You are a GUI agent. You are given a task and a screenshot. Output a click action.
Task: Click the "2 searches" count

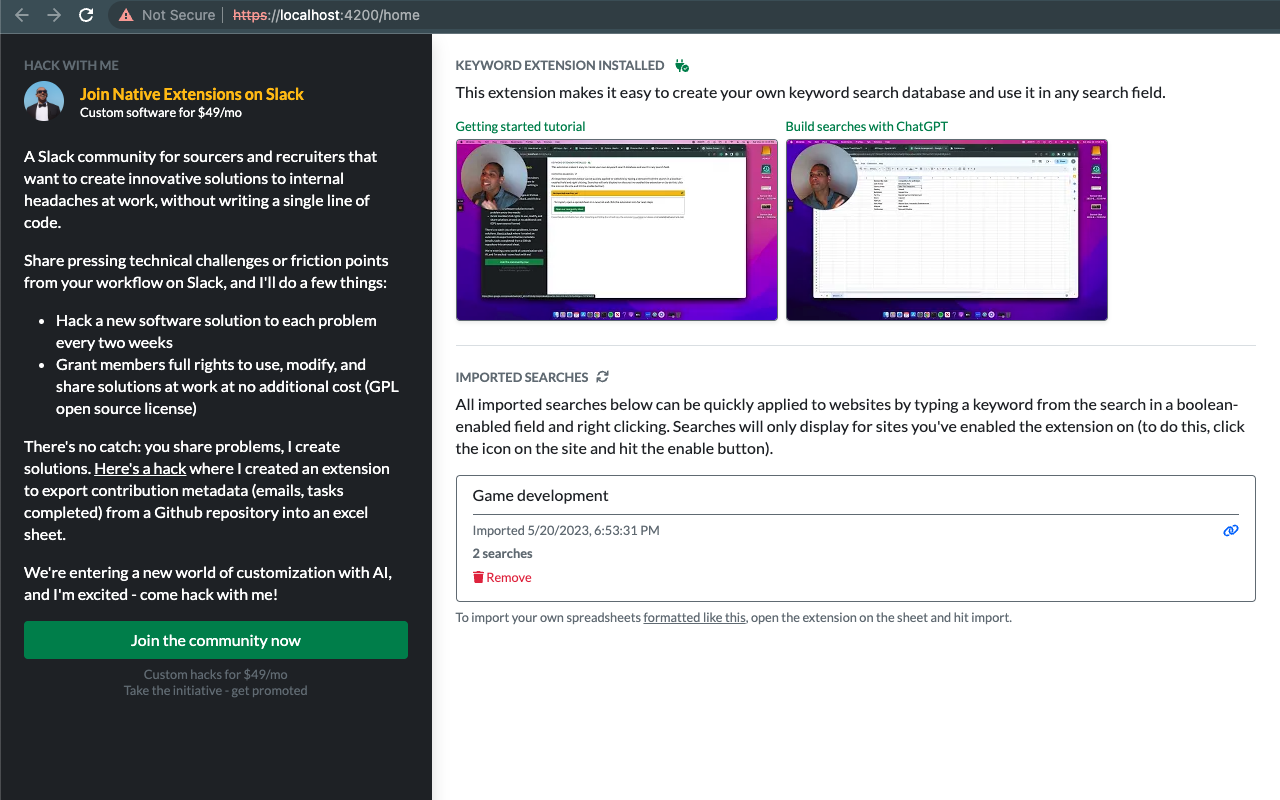(502, 553)
